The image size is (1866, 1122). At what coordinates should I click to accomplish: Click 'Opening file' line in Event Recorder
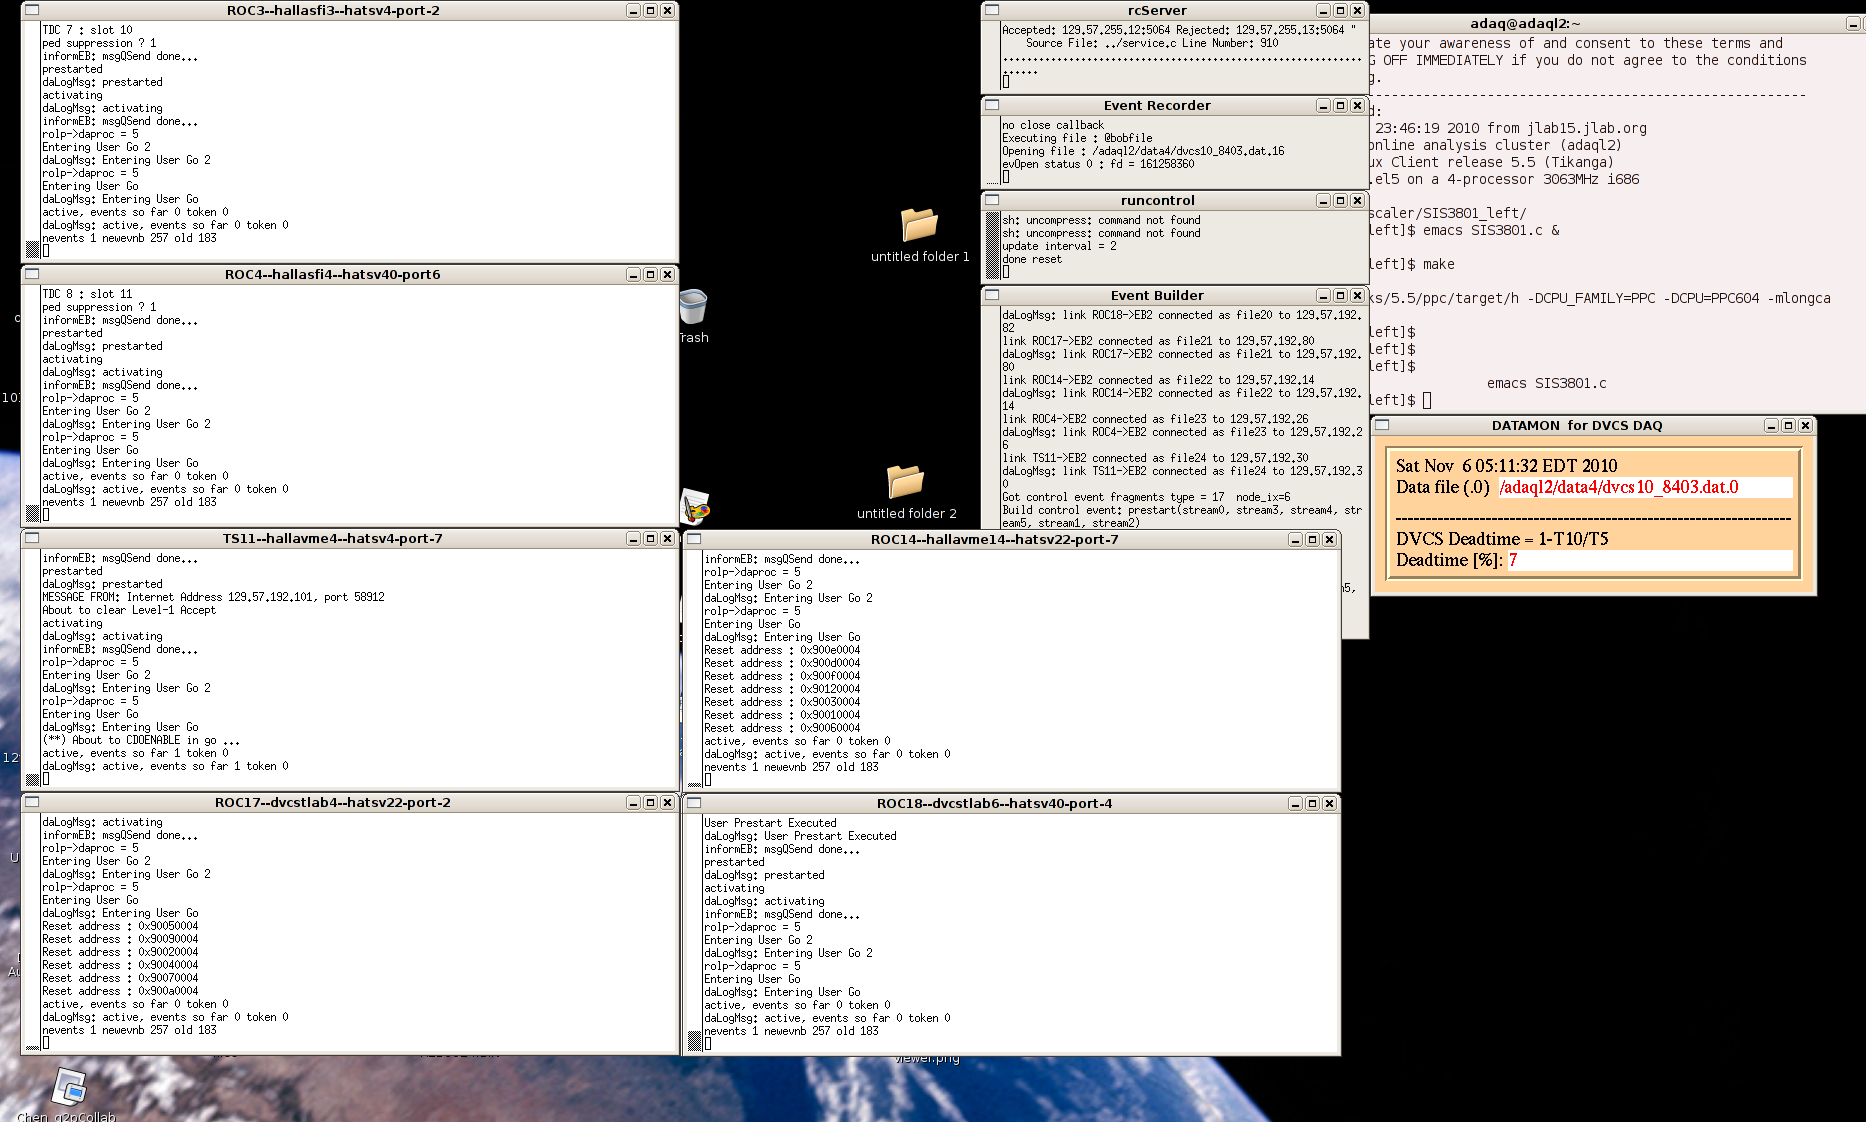pyautogui.click(x=1143, y=151)
